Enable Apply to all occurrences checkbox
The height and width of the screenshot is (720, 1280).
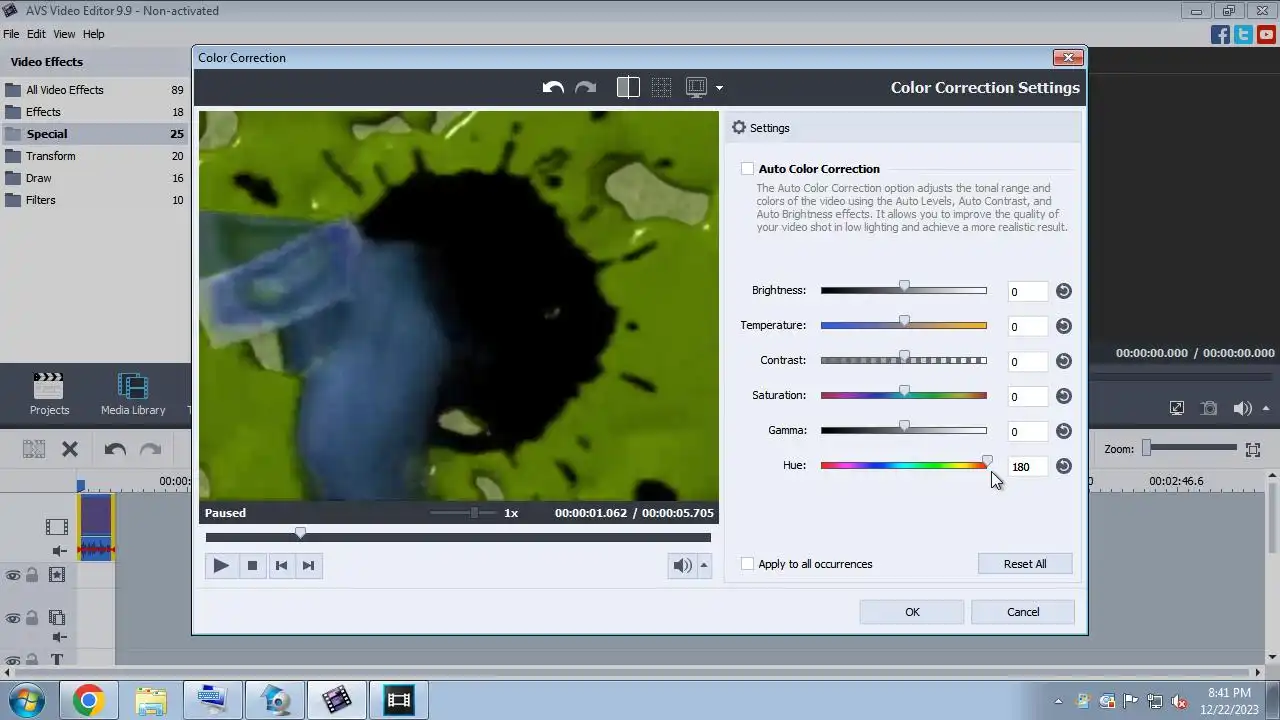[x=747, y=564]
